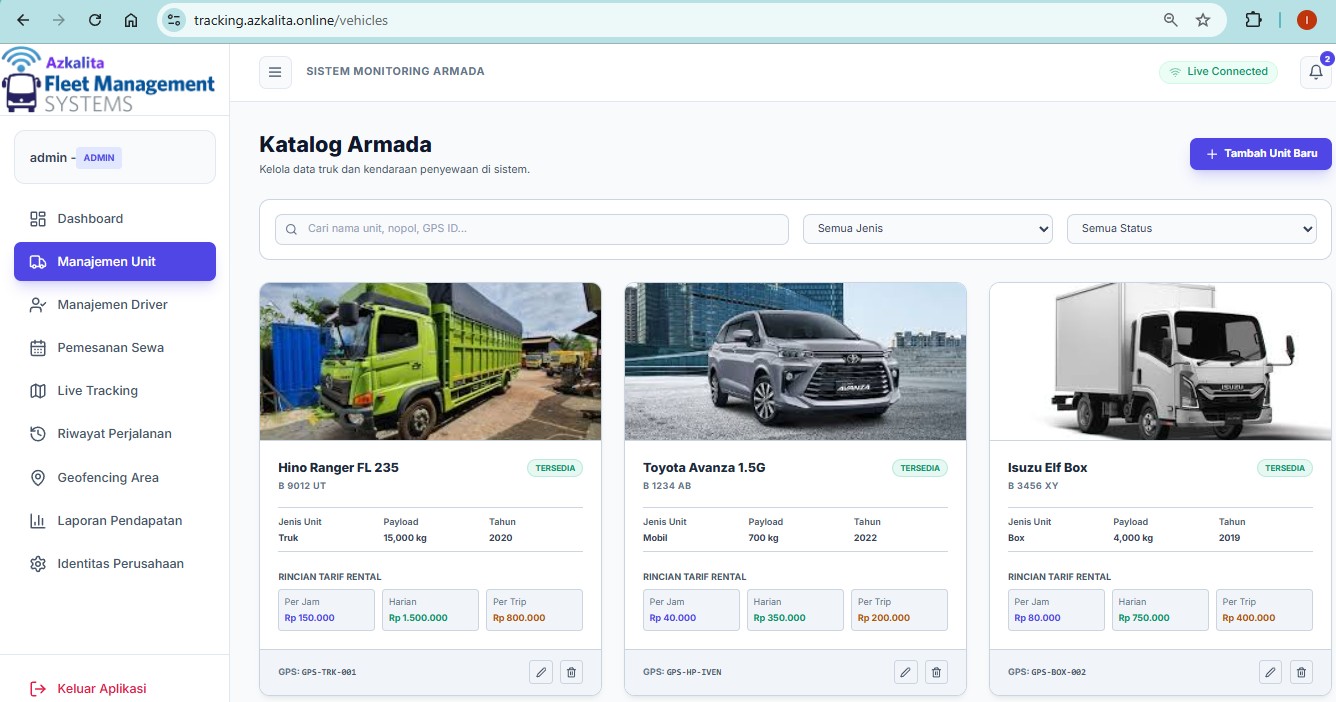
Task: Edit the Hino Ranger FL 235 unit
Action: click(541, 672)
